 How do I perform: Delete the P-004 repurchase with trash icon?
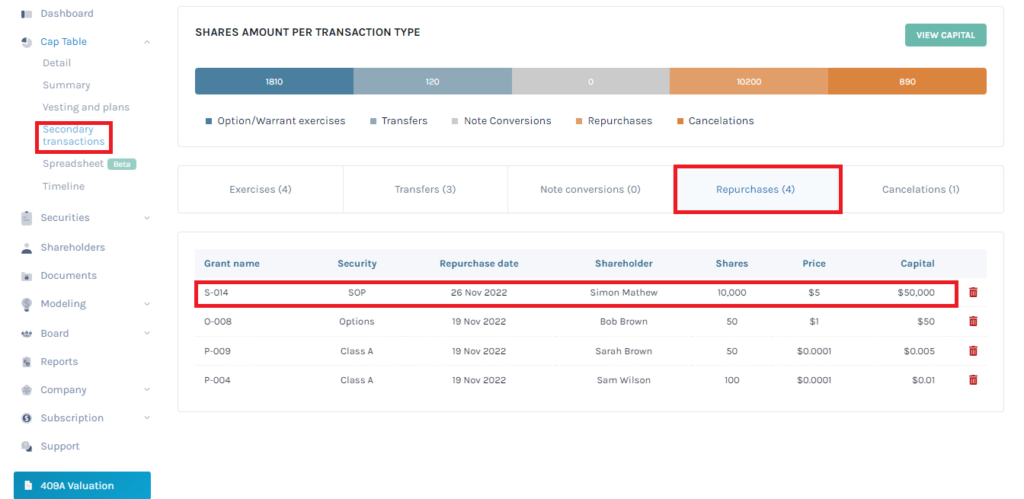973,379
